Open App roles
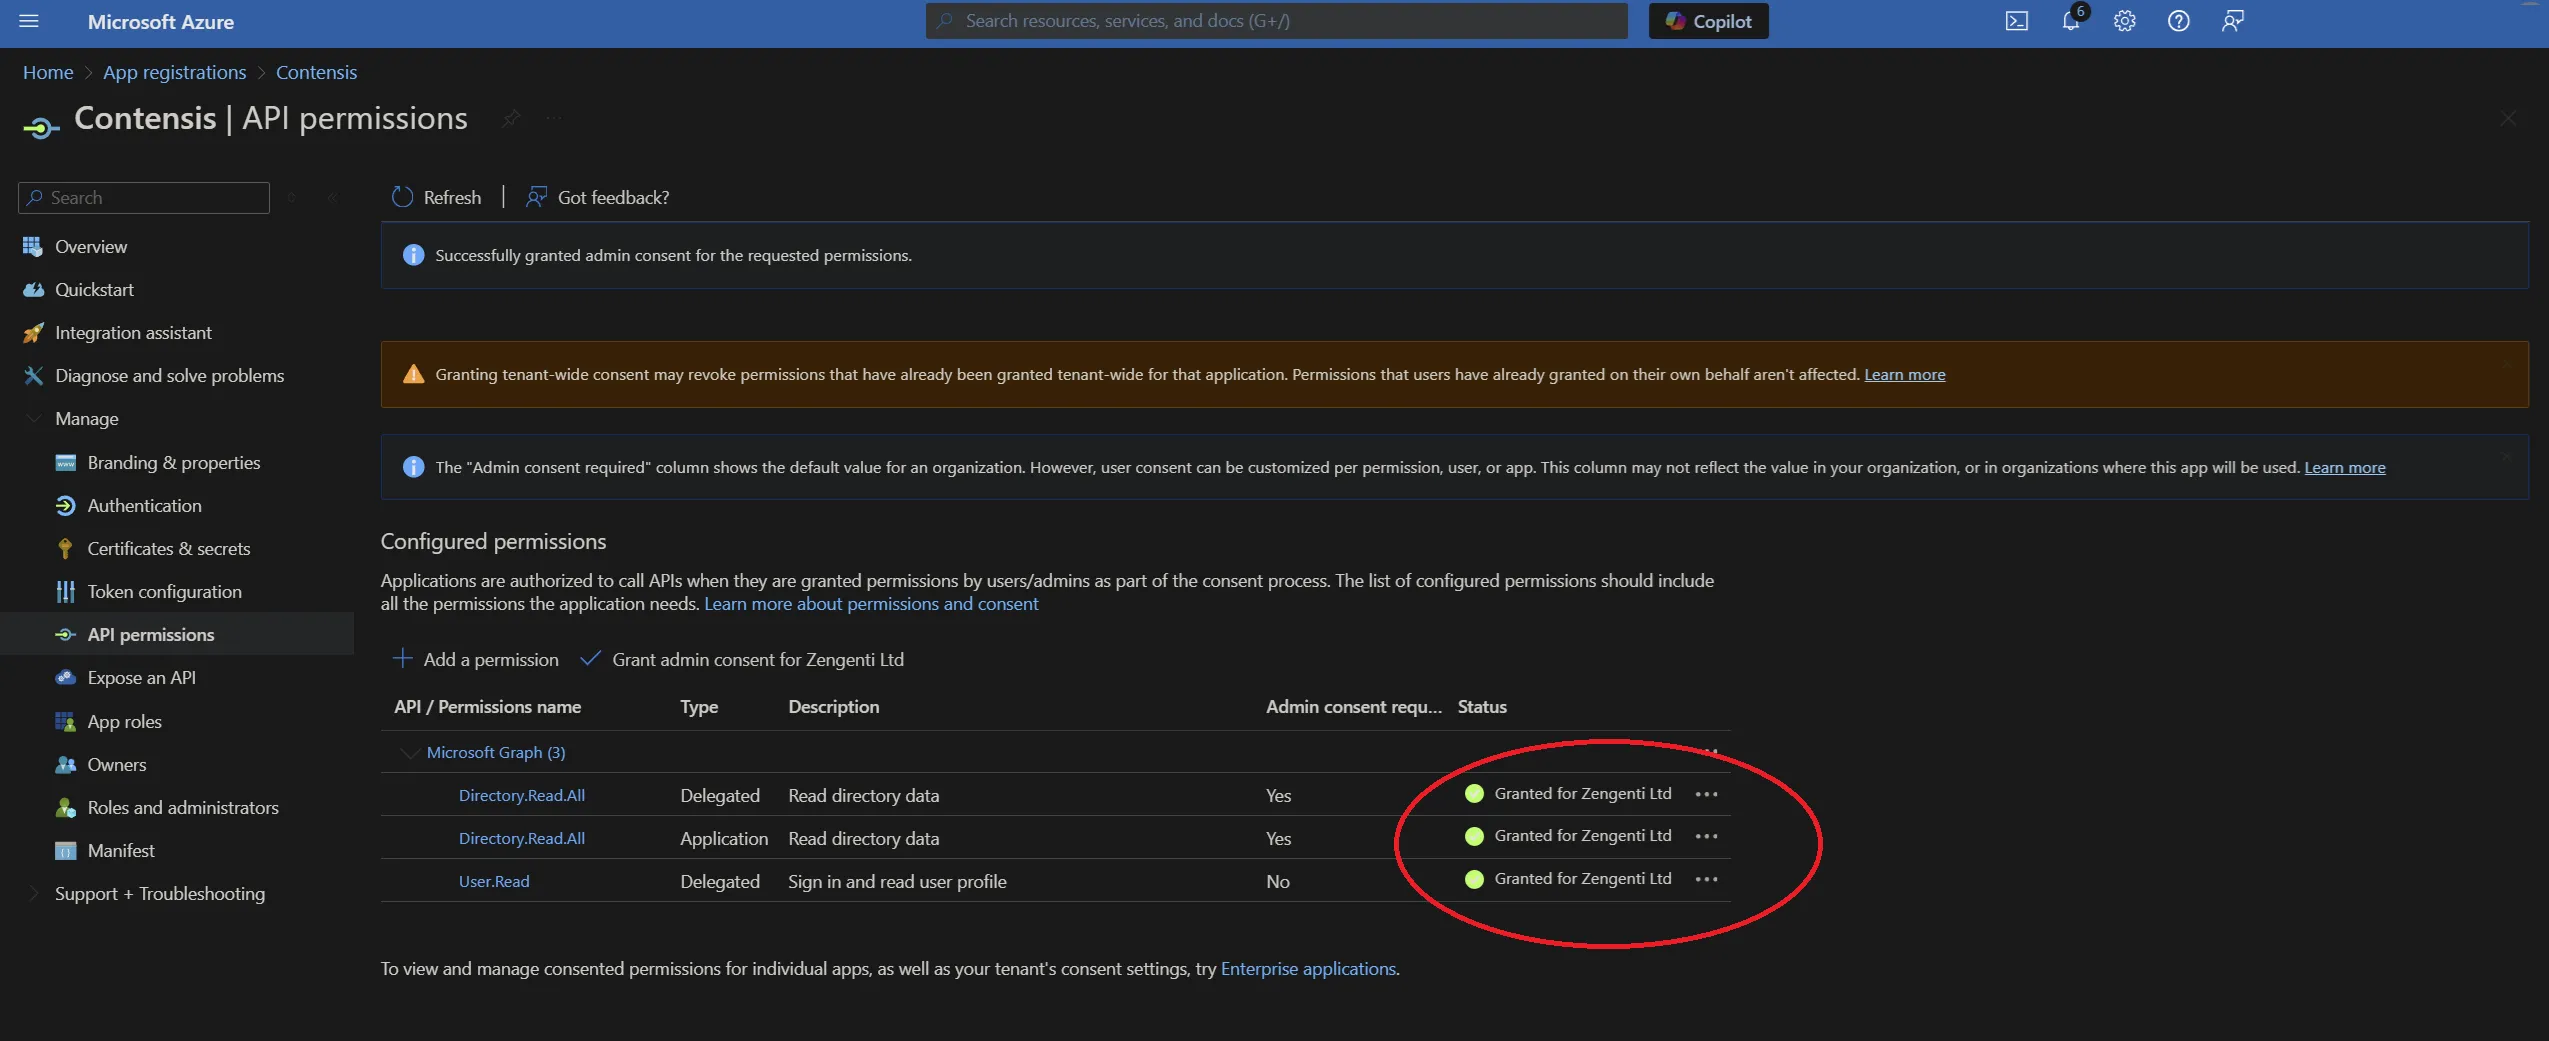Viewport: 2549px width, 1041px height. (124, 721)
